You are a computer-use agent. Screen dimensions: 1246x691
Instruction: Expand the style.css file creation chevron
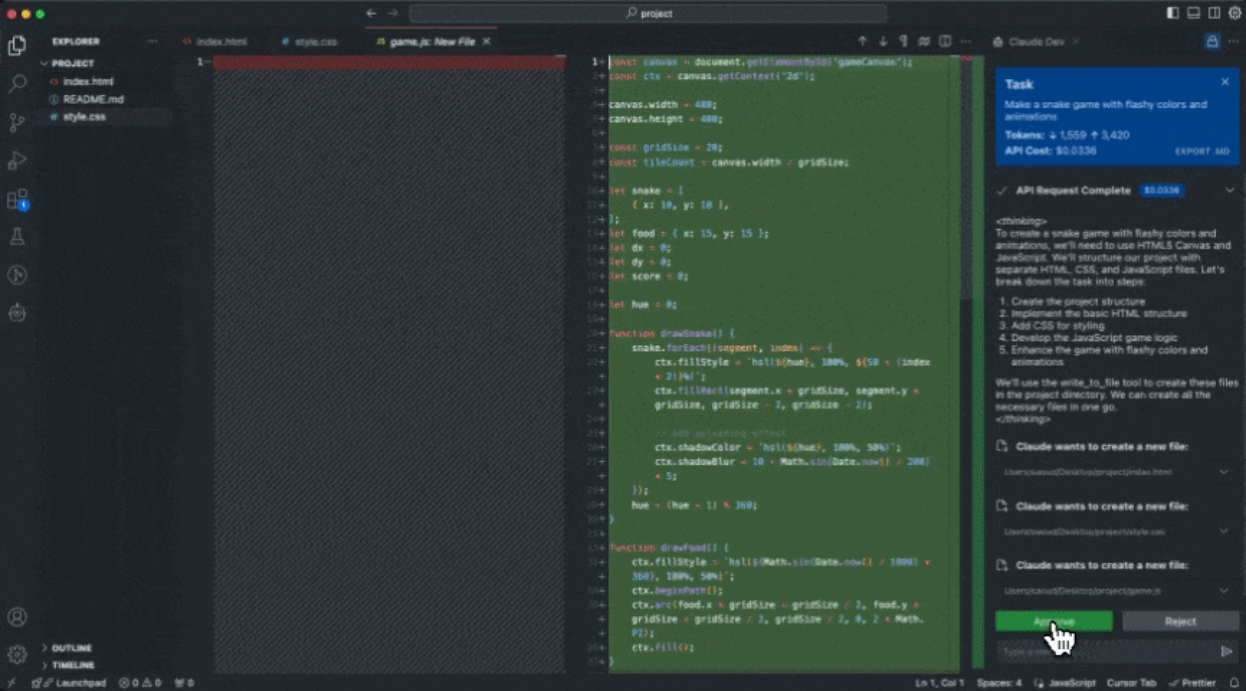tap(1224, 531)
